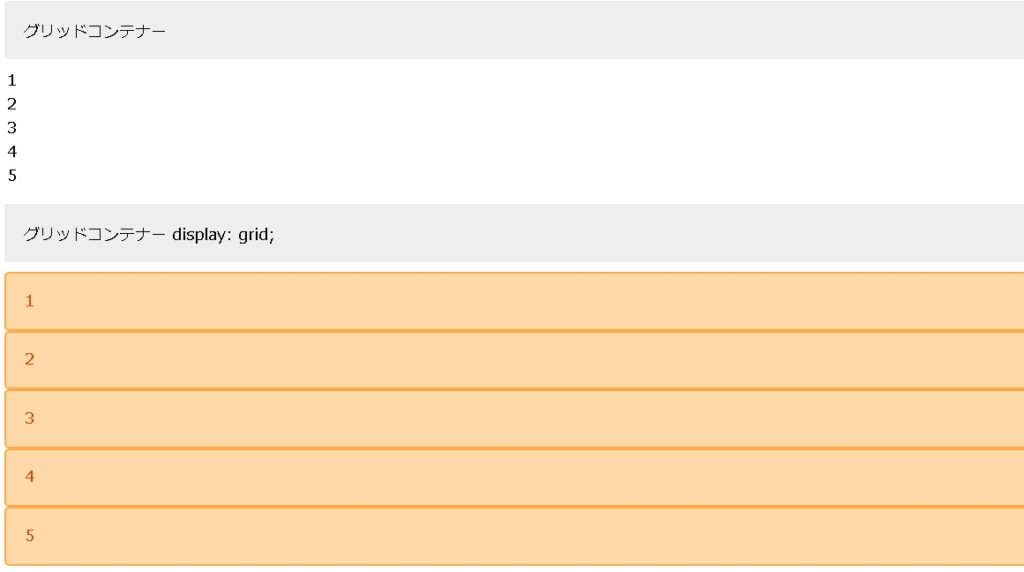The height and width of the screenshot is (572, 1024).
Task: Select the orange grid item box 4
Action: [514, 477]
